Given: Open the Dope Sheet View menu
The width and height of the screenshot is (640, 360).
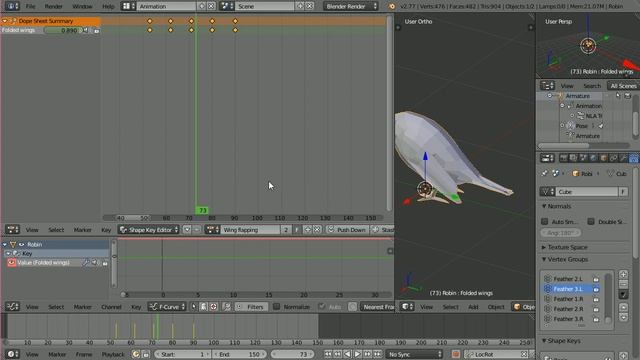Looking at the screenshot, I should [x=32, y=230].
